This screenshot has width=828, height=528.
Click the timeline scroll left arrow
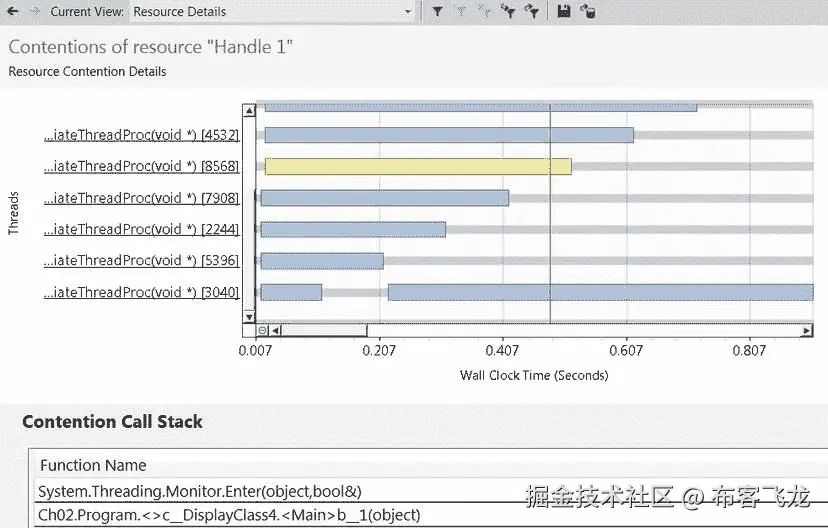coord(275,331)
